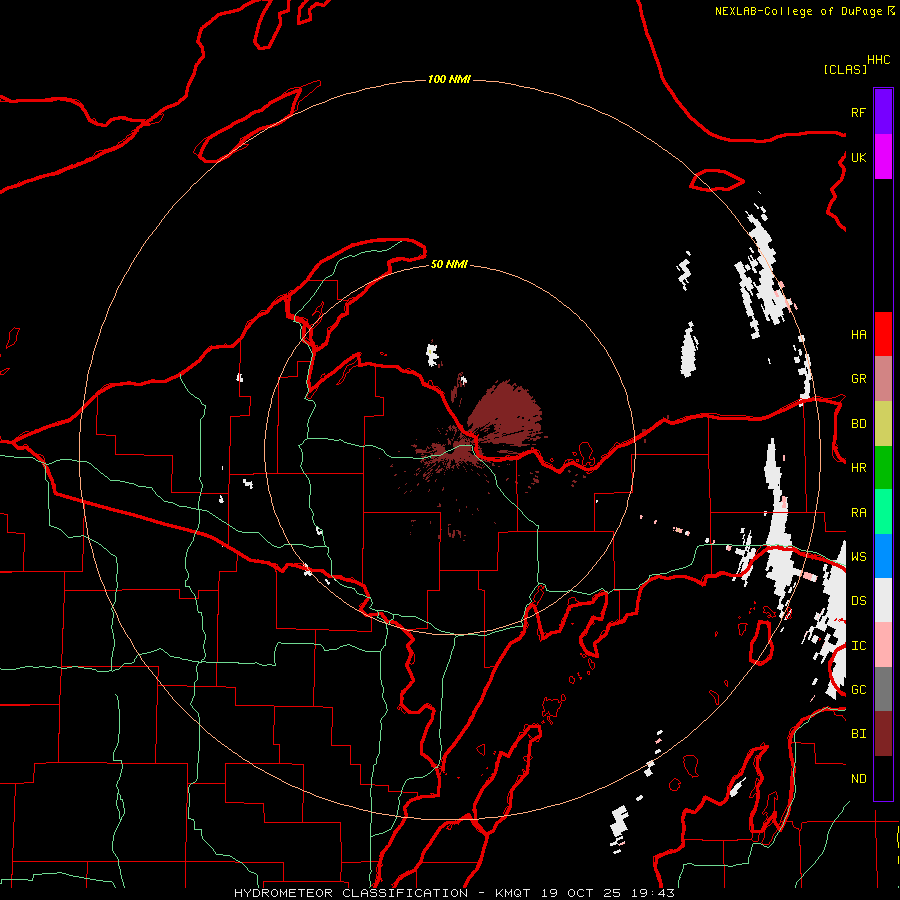The image size is (900, 900).
Task: Click the "[CLAS]" units label
Action: pos(845,70)
